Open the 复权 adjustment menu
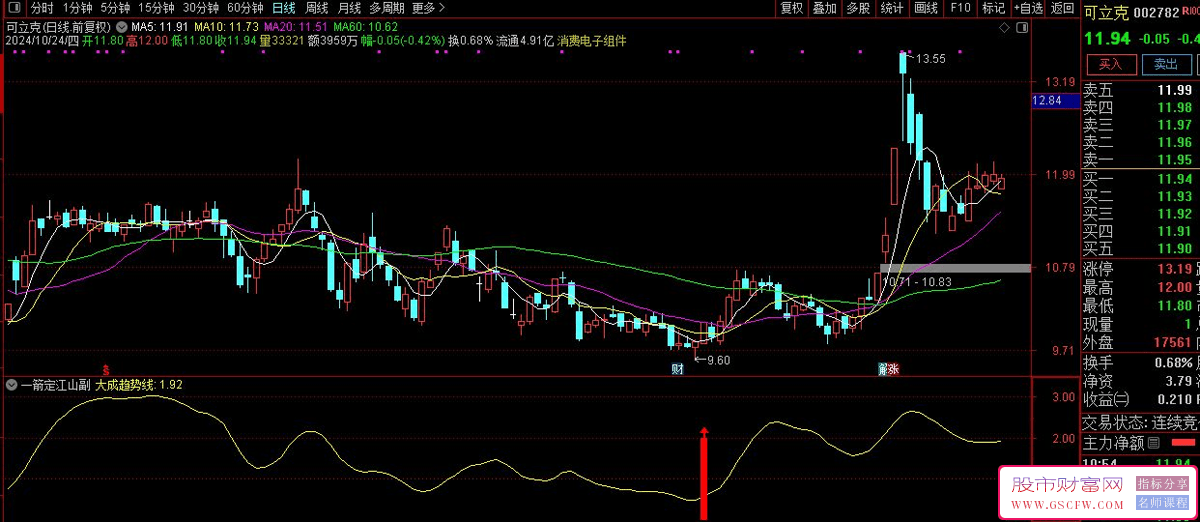The image size is (1200, 522). click(792, 8)
